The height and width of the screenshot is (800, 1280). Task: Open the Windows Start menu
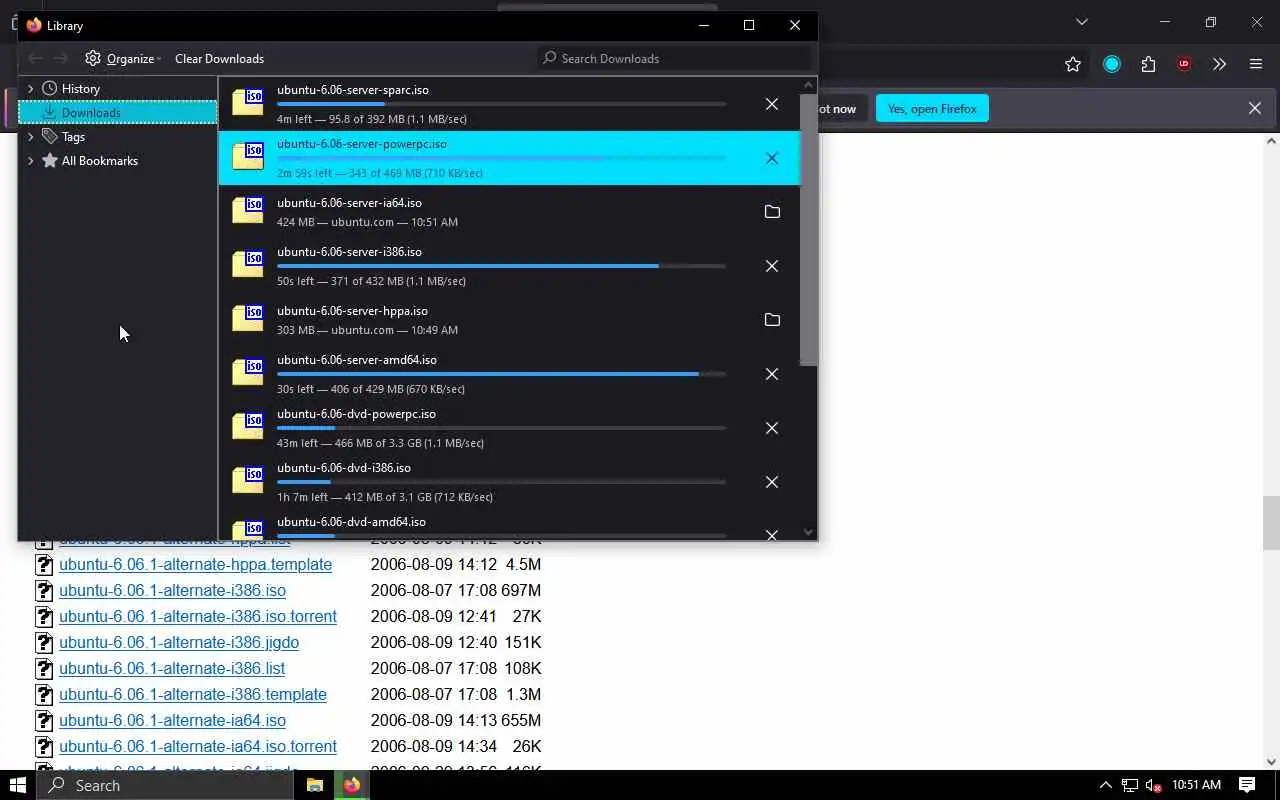(18, 785)
